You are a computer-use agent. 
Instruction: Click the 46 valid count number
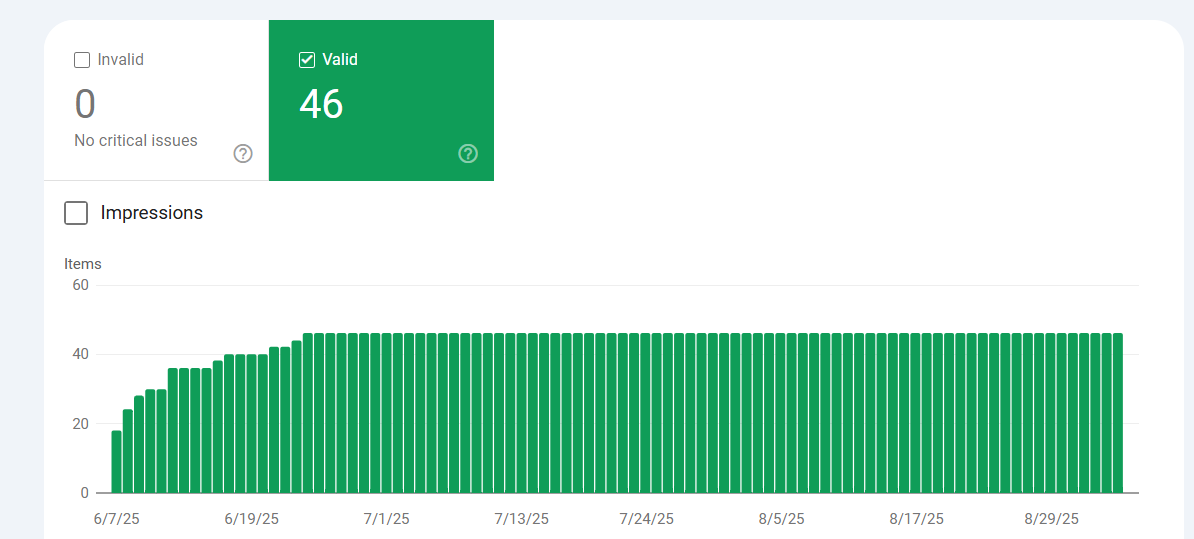tap(321, 104)
